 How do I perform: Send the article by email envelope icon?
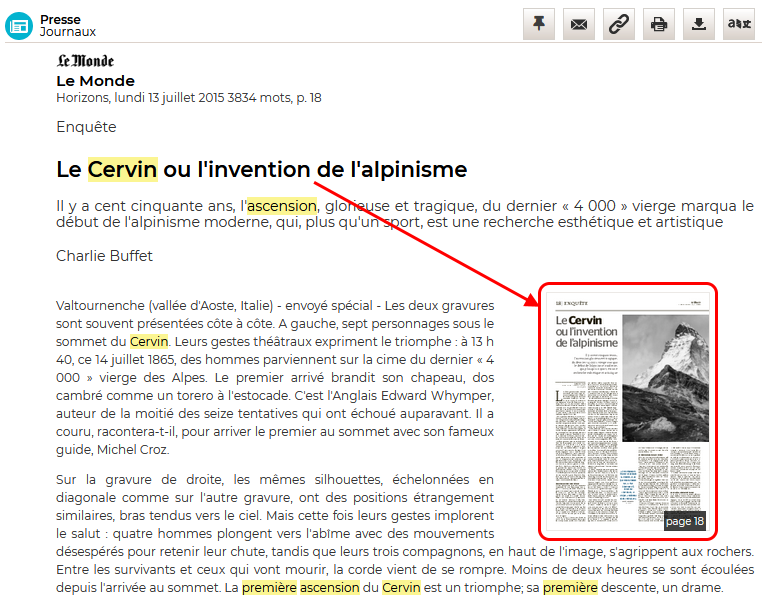click(579, 25)
